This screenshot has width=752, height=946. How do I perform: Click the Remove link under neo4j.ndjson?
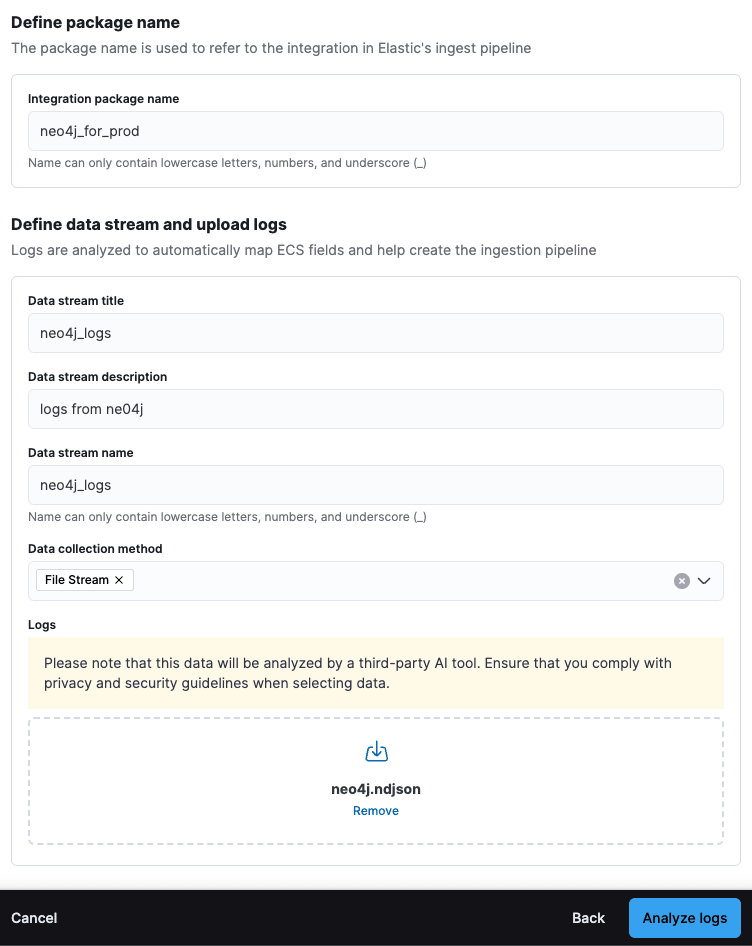point(375,810)
